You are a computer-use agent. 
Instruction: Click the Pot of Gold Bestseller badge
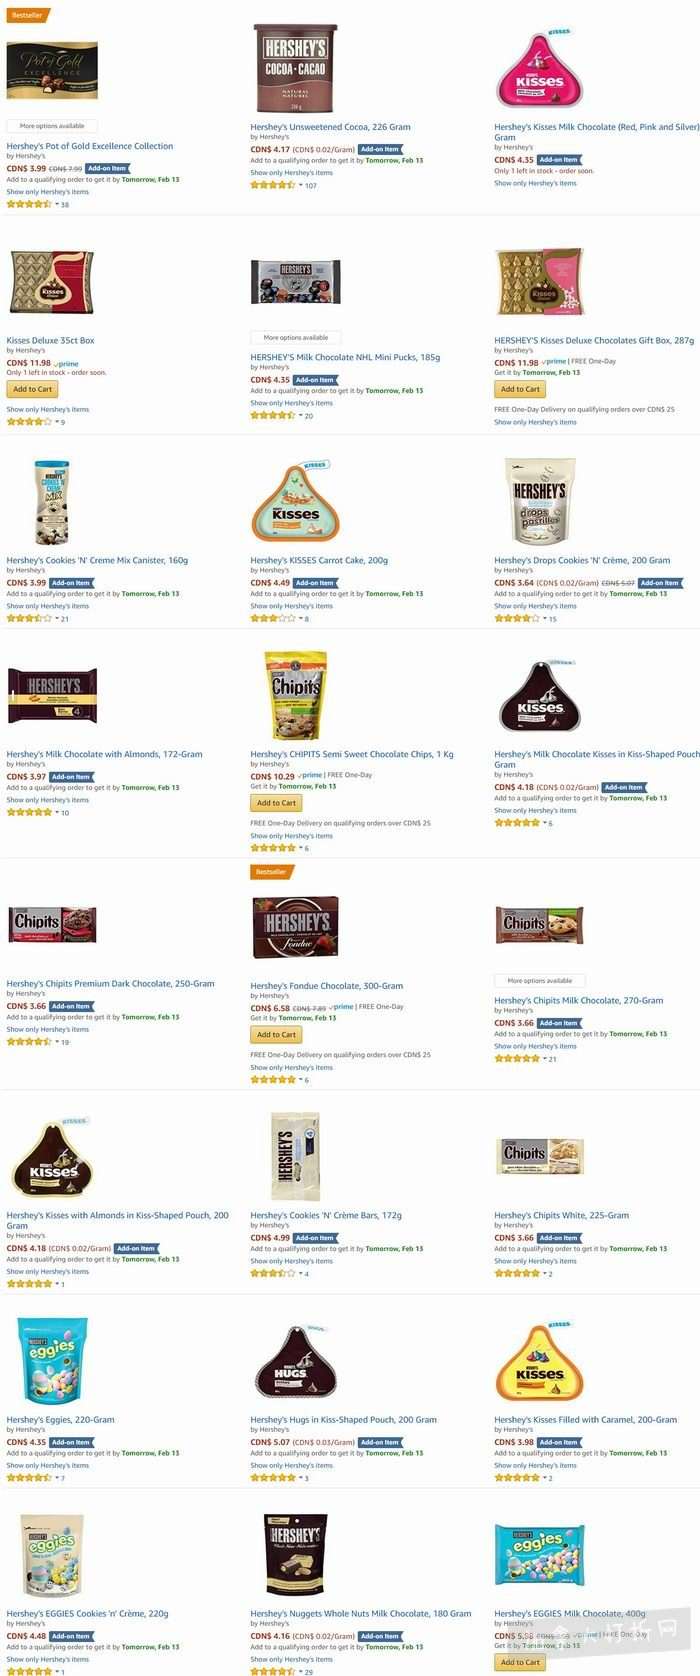coord(27,15)
